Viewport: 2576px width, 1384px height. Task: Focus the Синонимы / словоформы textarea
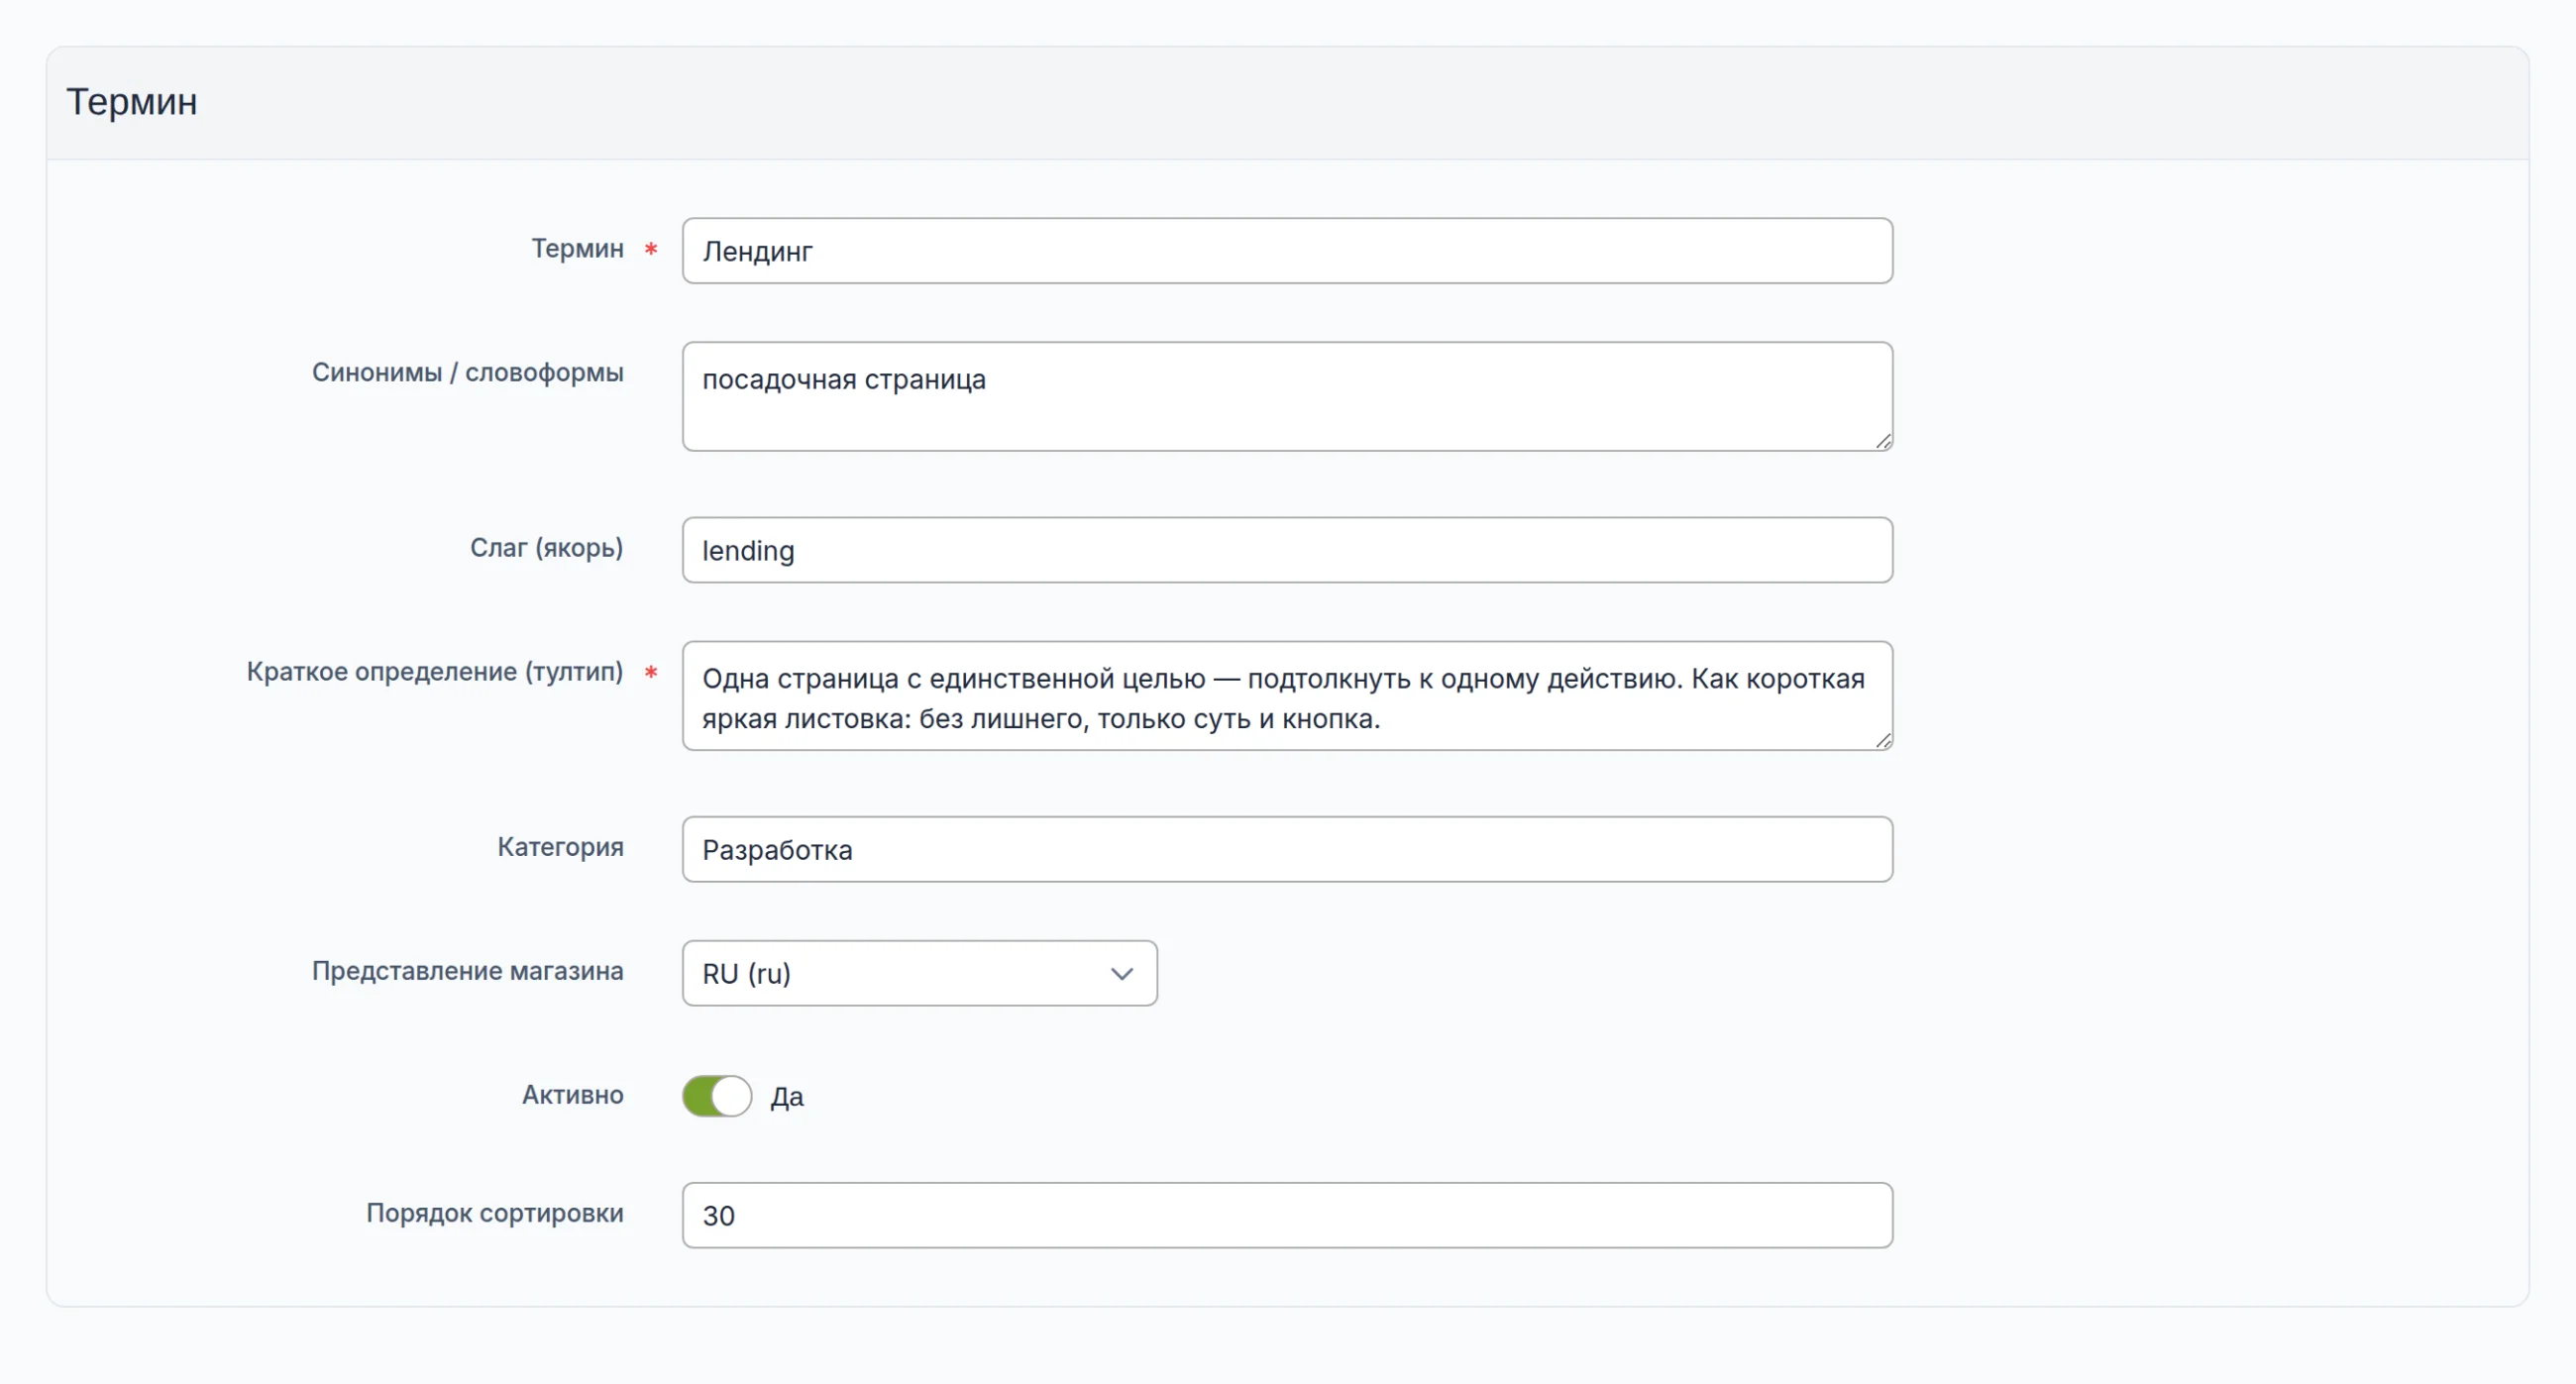[x=1287, y=396]
